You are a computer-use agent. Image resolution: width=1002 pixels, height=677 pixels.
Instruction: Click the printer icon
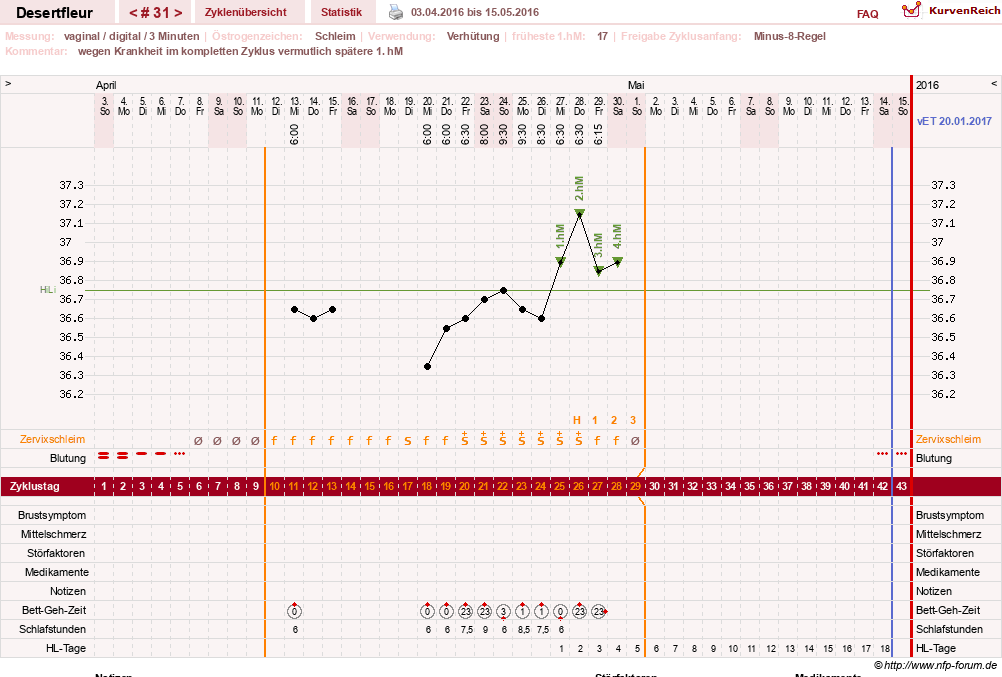pyautogui.click(x=396, y=12)
